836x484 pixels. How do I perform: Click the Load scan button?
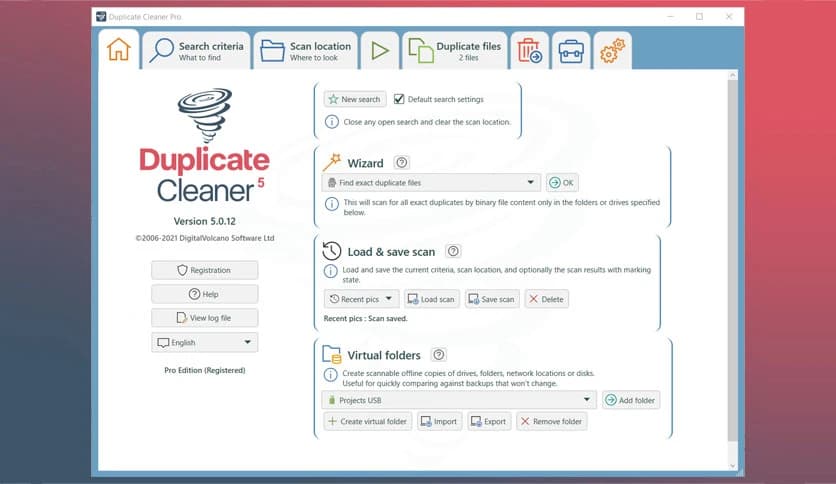tap(431, 299)
